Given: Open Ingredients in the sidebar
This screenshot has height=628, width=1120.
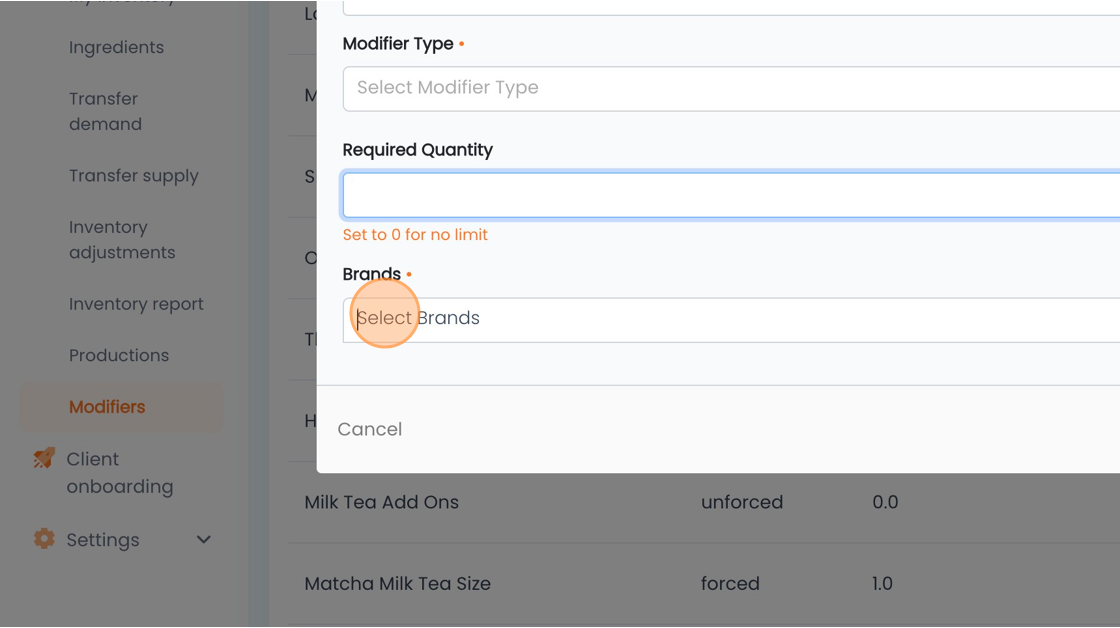Looking at the screenshot, I should pos(116,47).
